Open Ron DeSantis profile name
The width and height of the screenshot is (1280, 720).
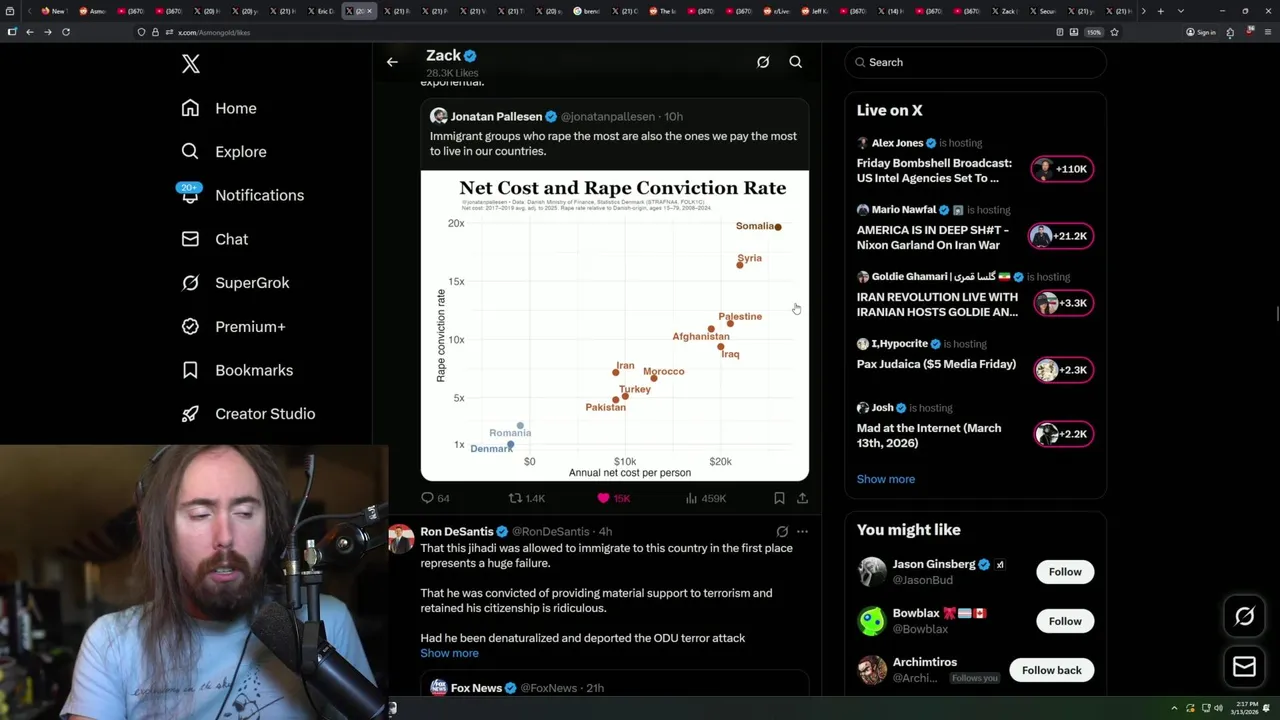(x=457, y=532)
